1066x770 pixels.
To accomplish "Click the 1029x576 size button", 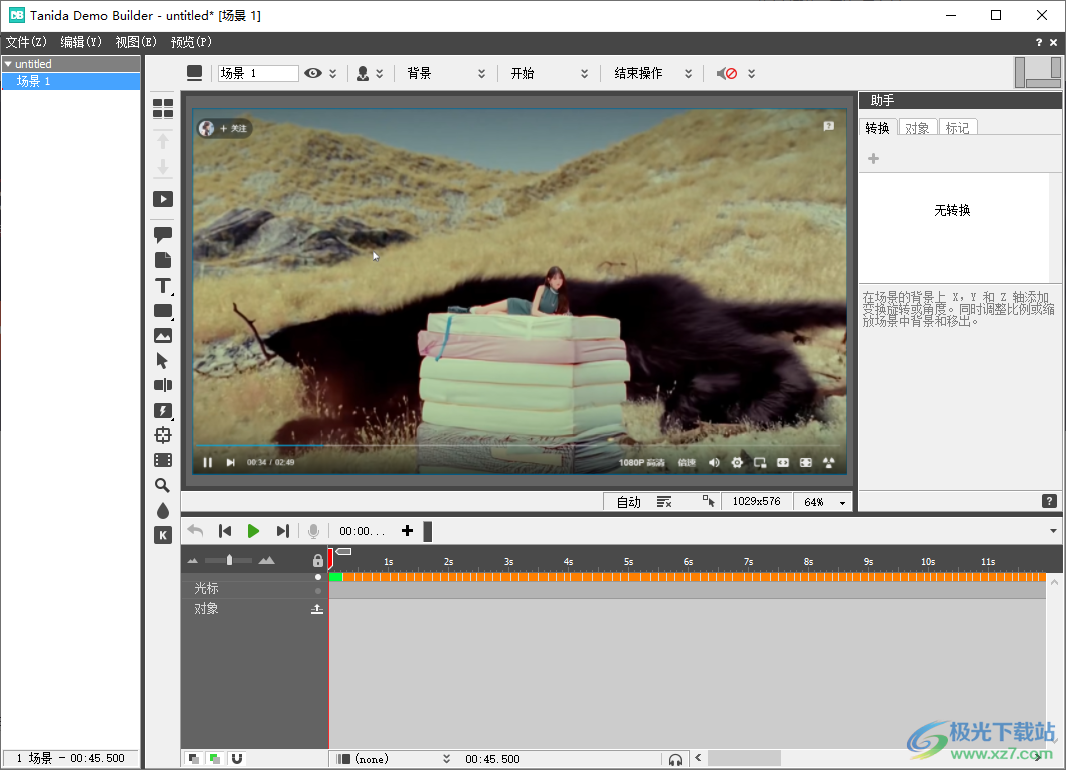I will pos(756,501).
